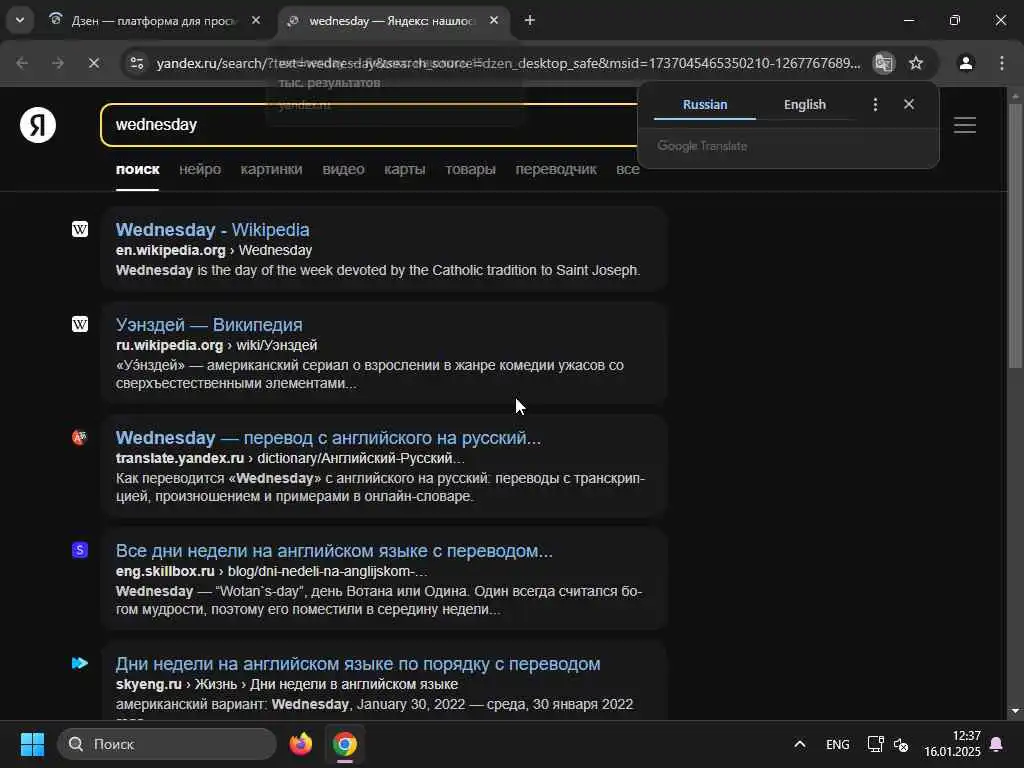Click the URL in the address bar

coord(508,63)
